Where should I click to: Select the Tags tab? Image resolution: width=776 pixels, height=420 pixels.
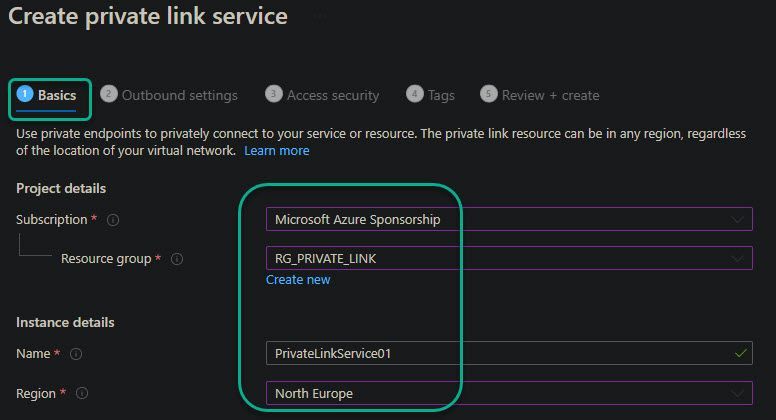(441, 95)
